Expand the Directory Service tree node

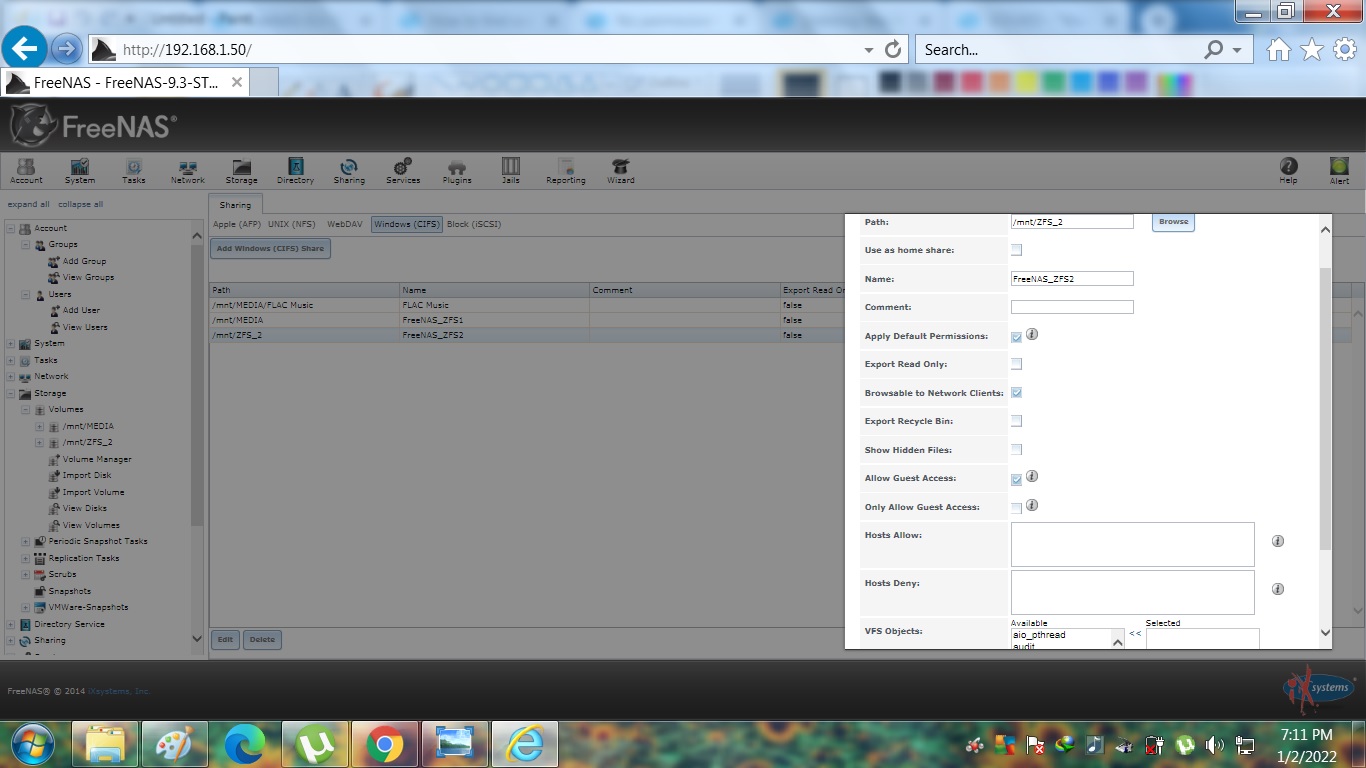[x=11, y=624]
